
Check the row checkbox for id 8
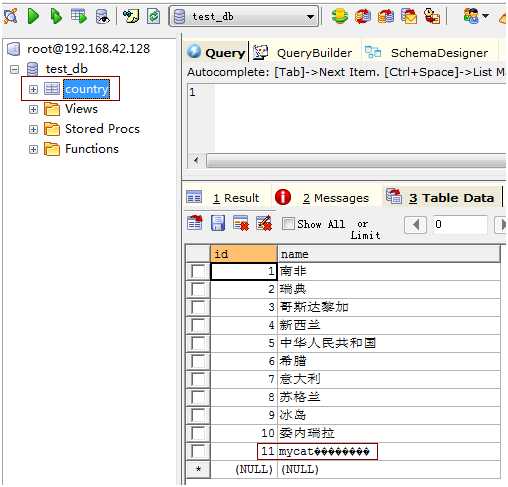[x=198, y=397]
